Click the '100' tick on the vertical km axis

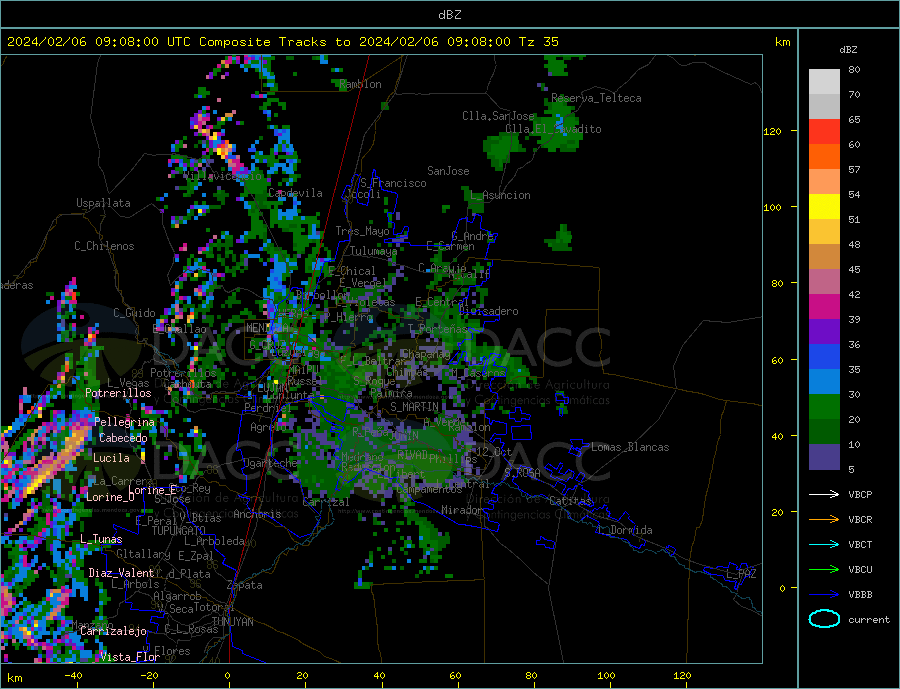tap(772, 207)
